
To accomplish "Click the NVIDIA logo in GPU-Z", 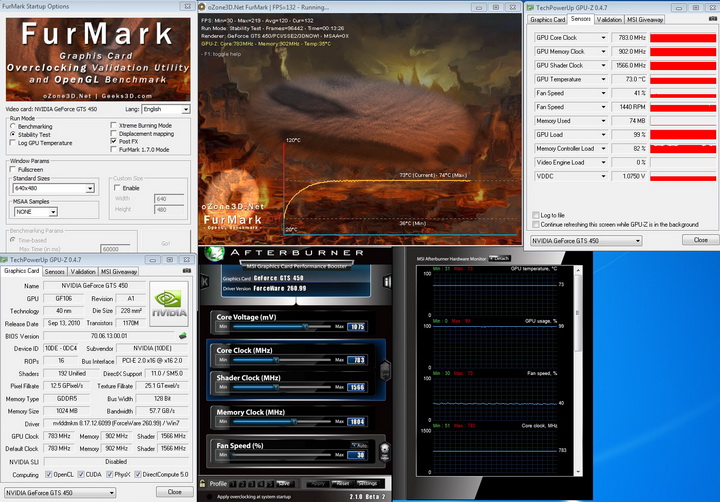I will coord(167,302).
